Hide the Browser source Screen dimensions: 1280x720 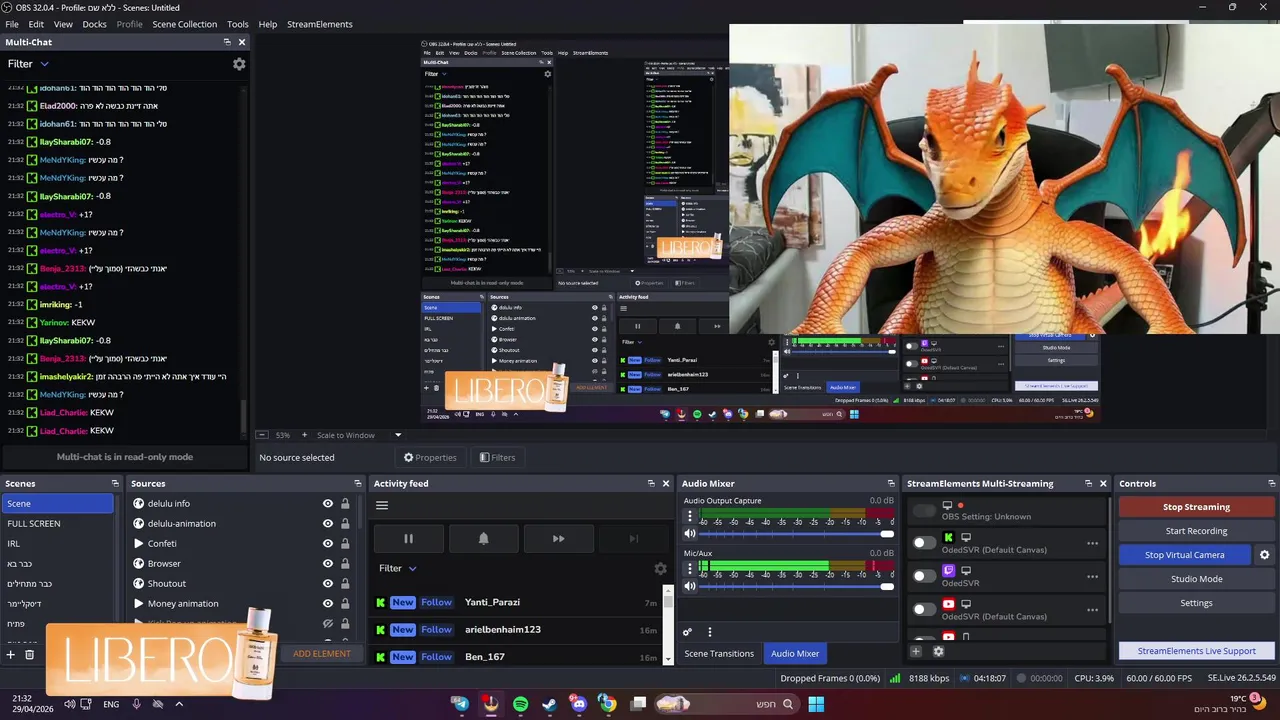327,564
